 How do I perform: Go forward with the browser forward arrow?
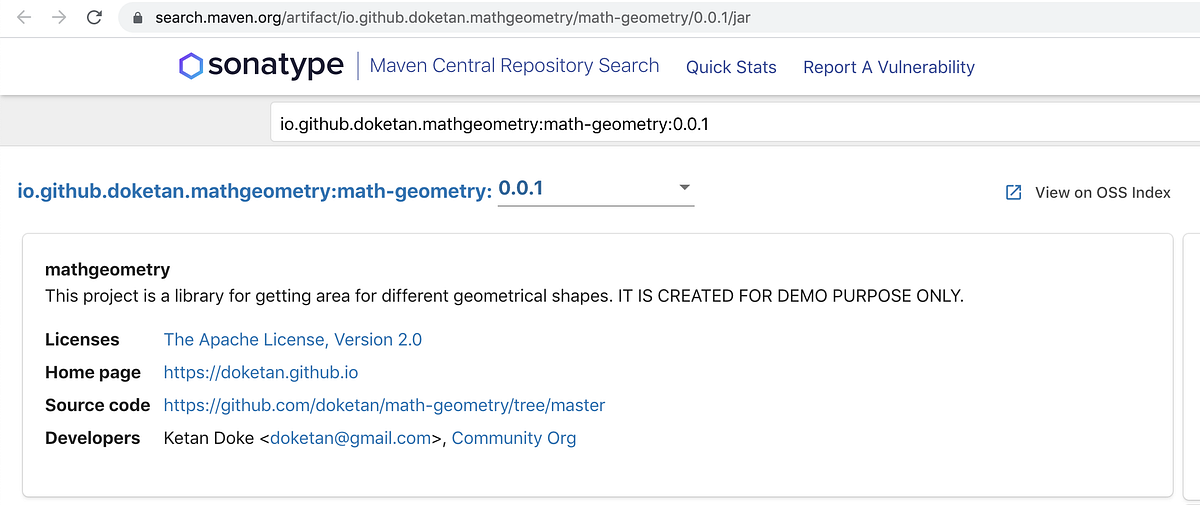59,18
